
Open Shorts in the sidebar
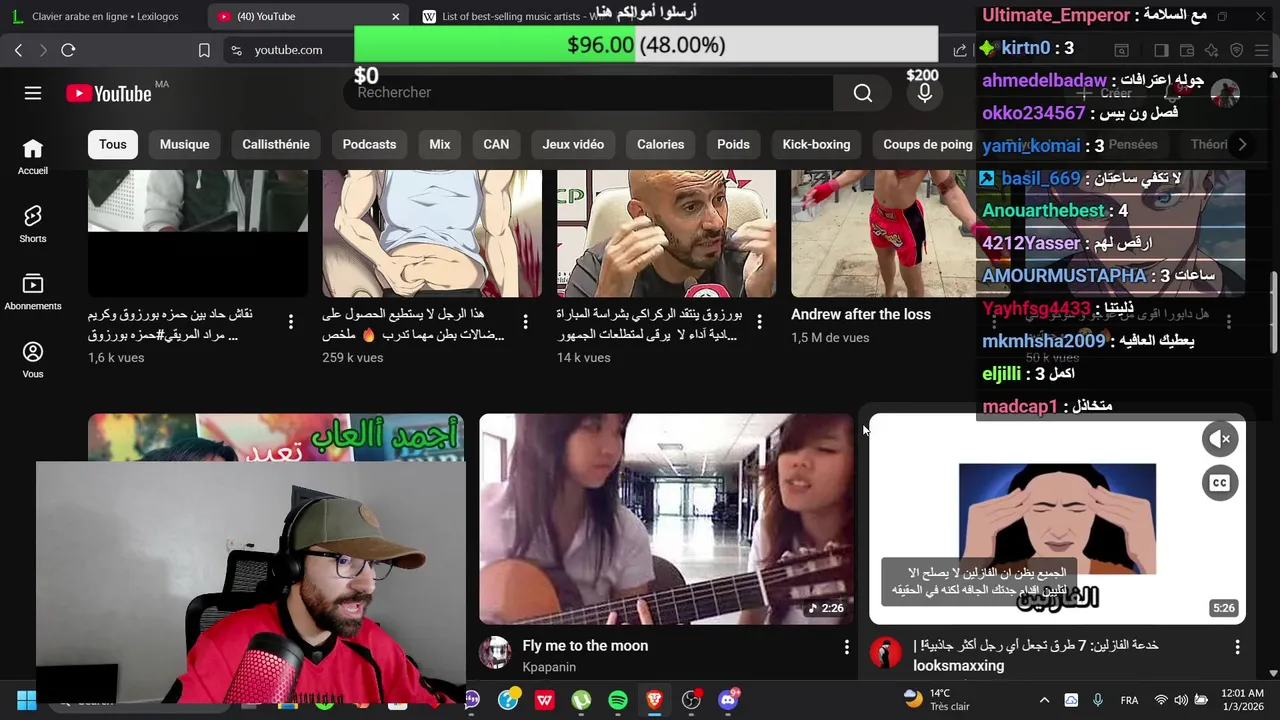(33, 224)
